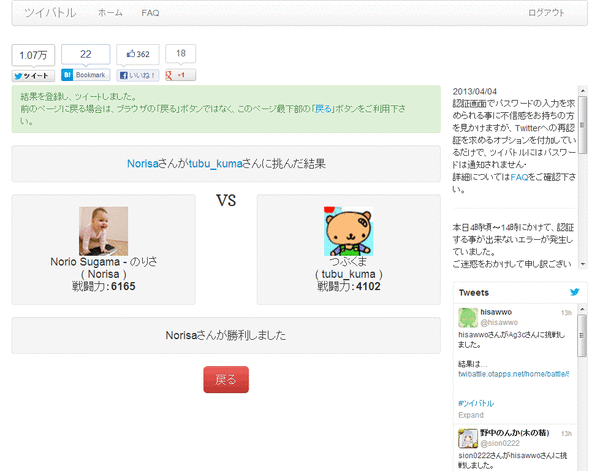The width and height of the screenshot is (600, 471).
Task: Click hisawwo's avatar in Tweets widget
Action: pos(468,318)
